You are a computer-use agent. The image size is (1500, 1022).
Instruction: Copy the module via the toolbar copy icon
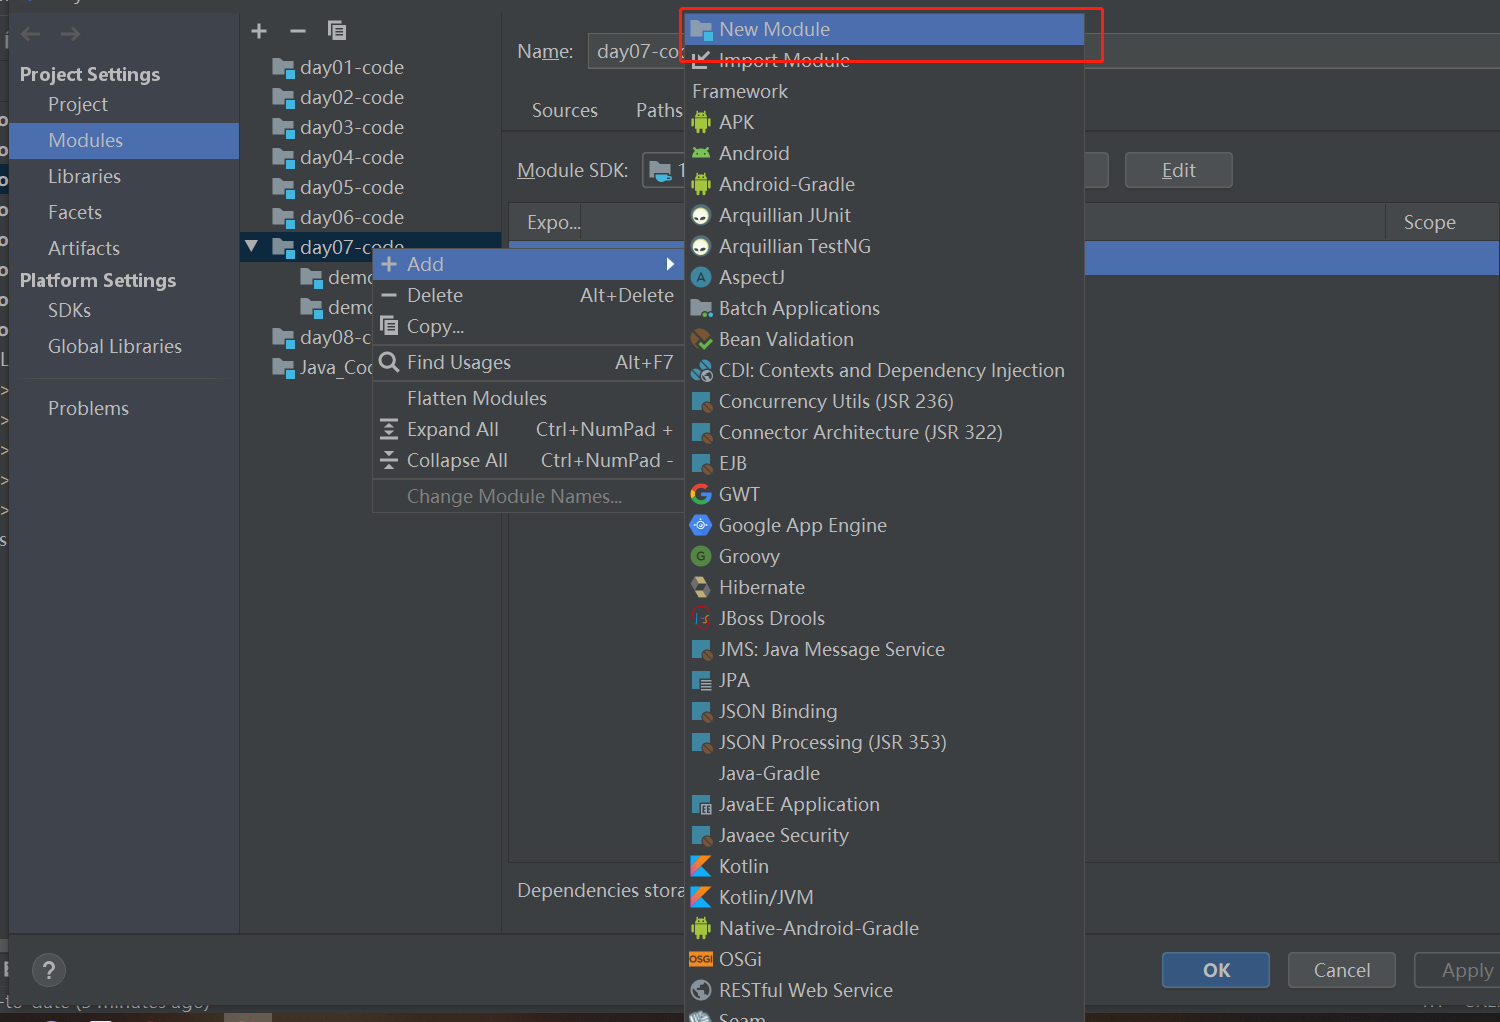pos(337,31)
